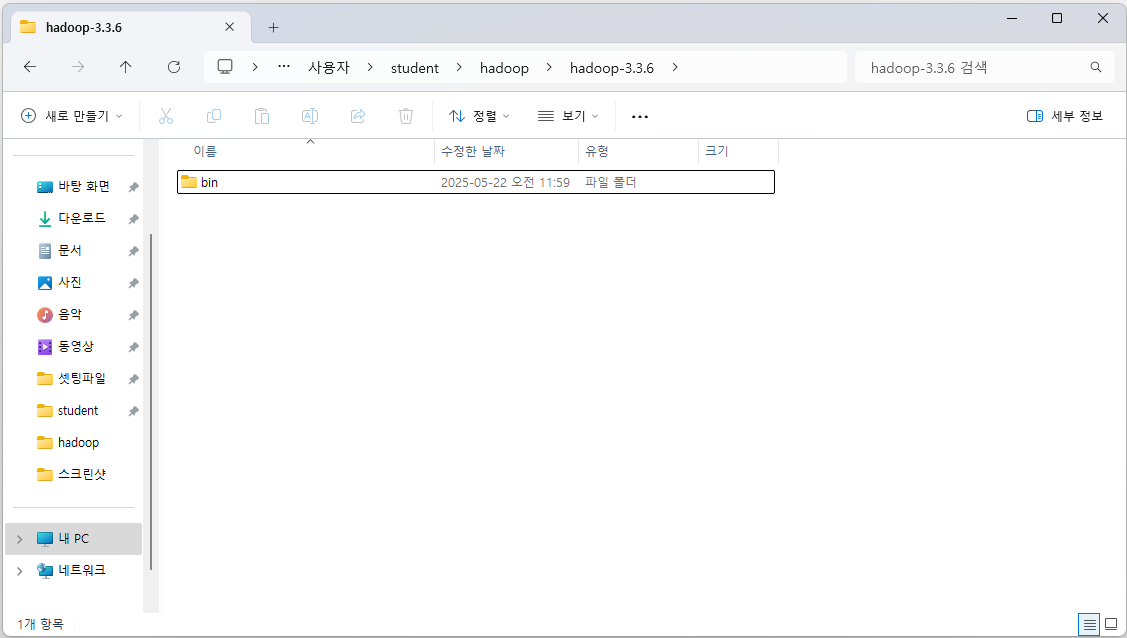Expand the 네트워크 tree node
The height and width of the screenshot is (638, 1127).
pos(19,571)
